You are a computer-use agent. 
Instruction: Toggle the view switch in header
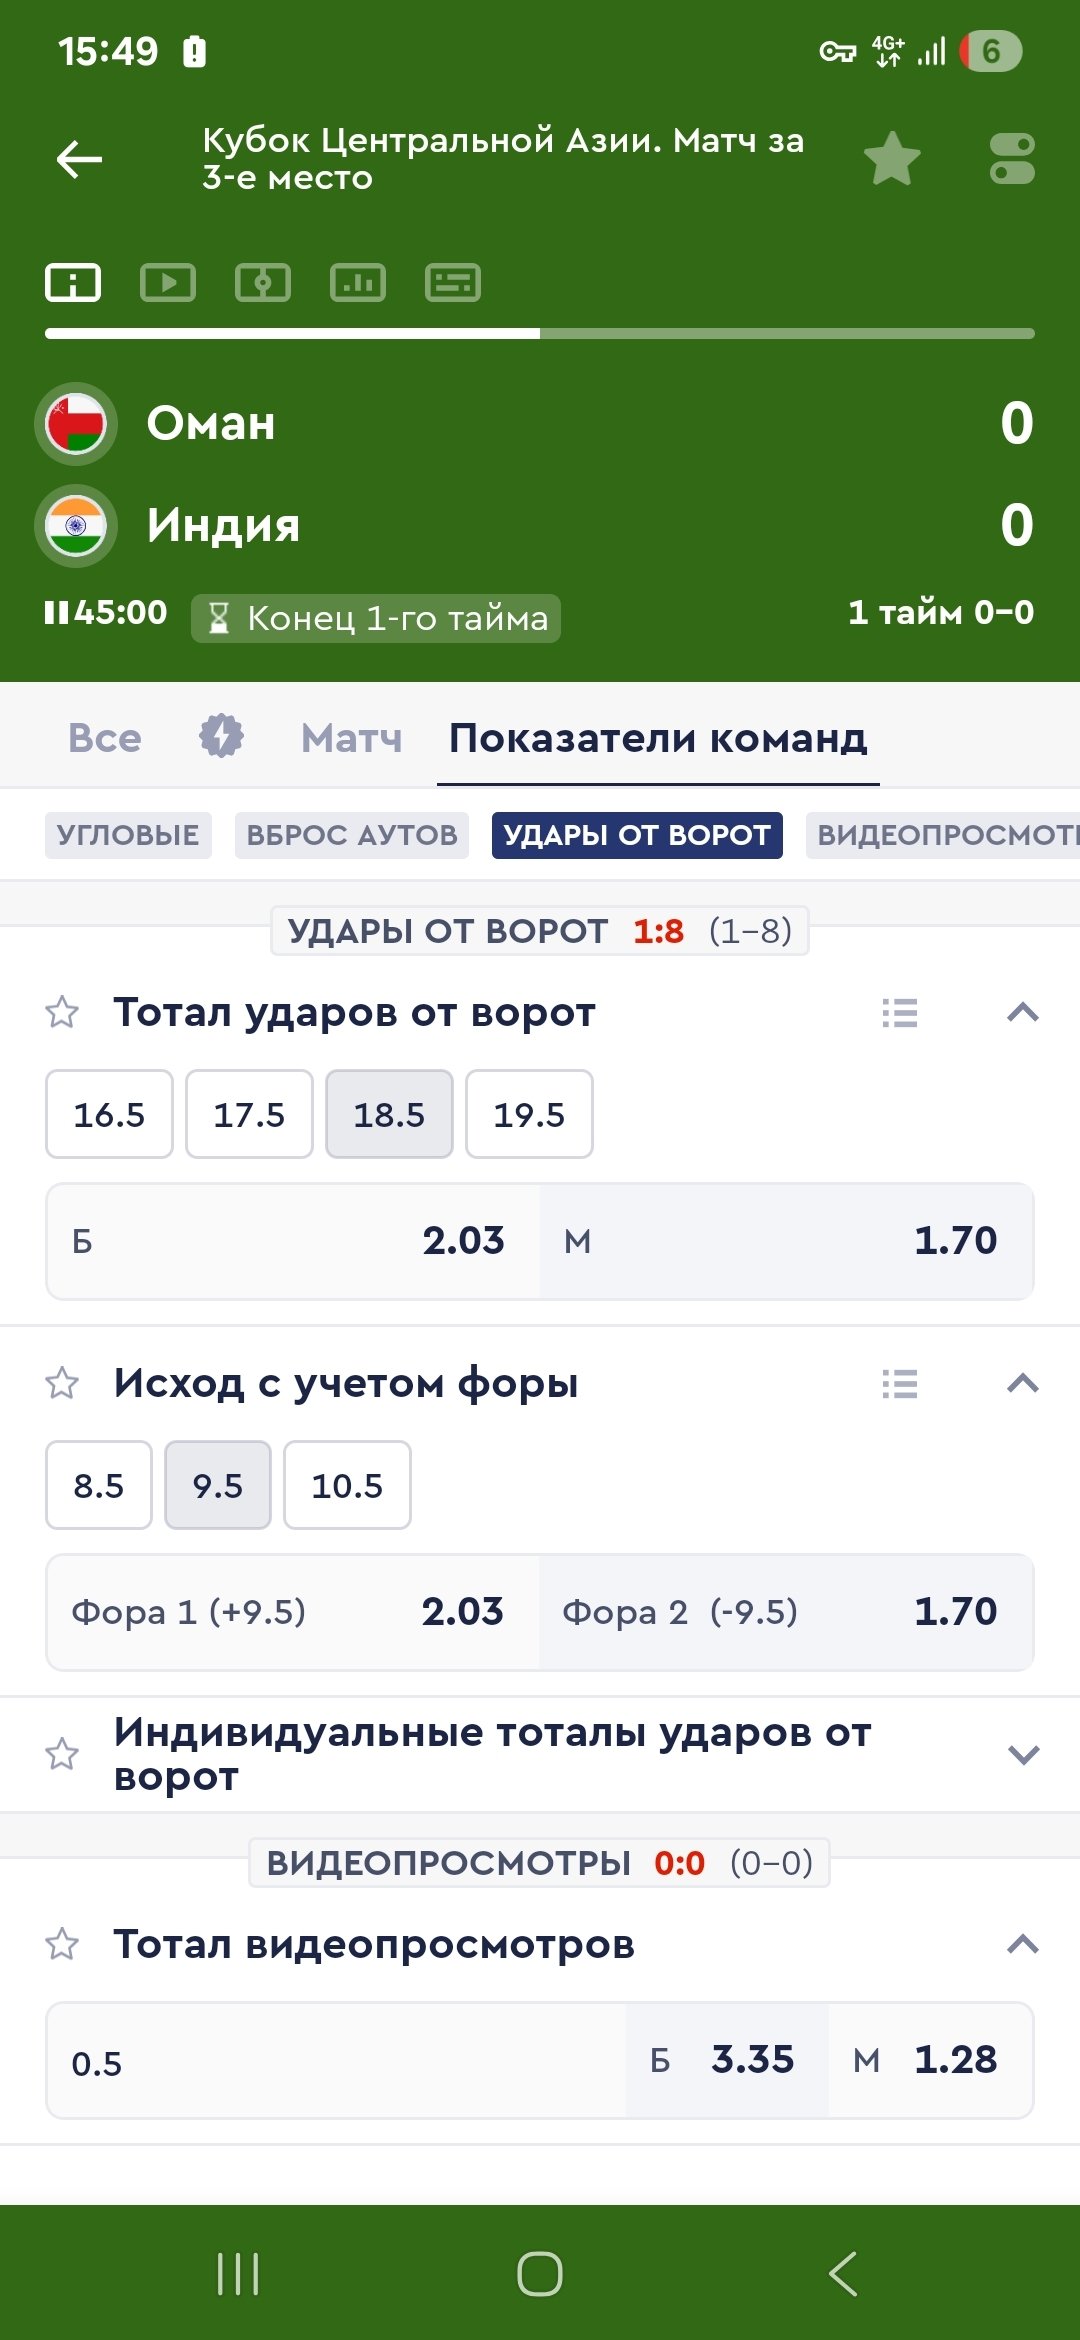pos(1012,159)
